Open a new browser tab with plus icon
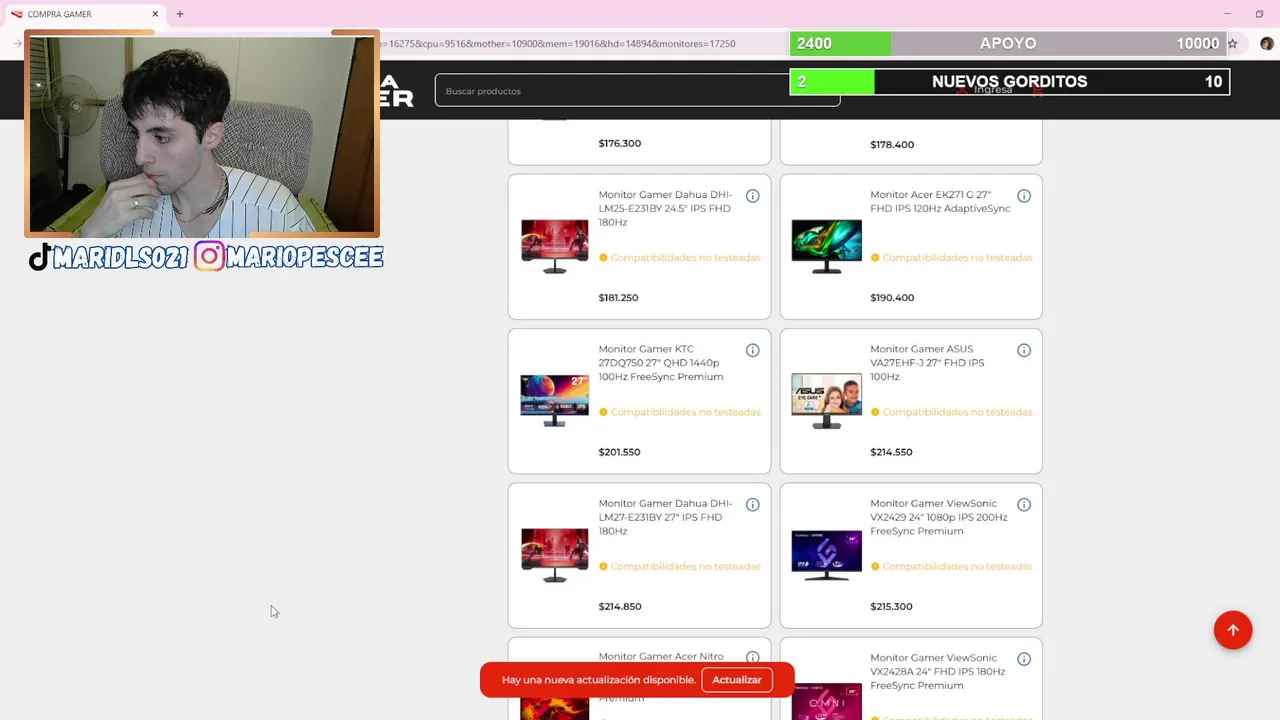Viewport: 1280px width, 720px height. 180,14
